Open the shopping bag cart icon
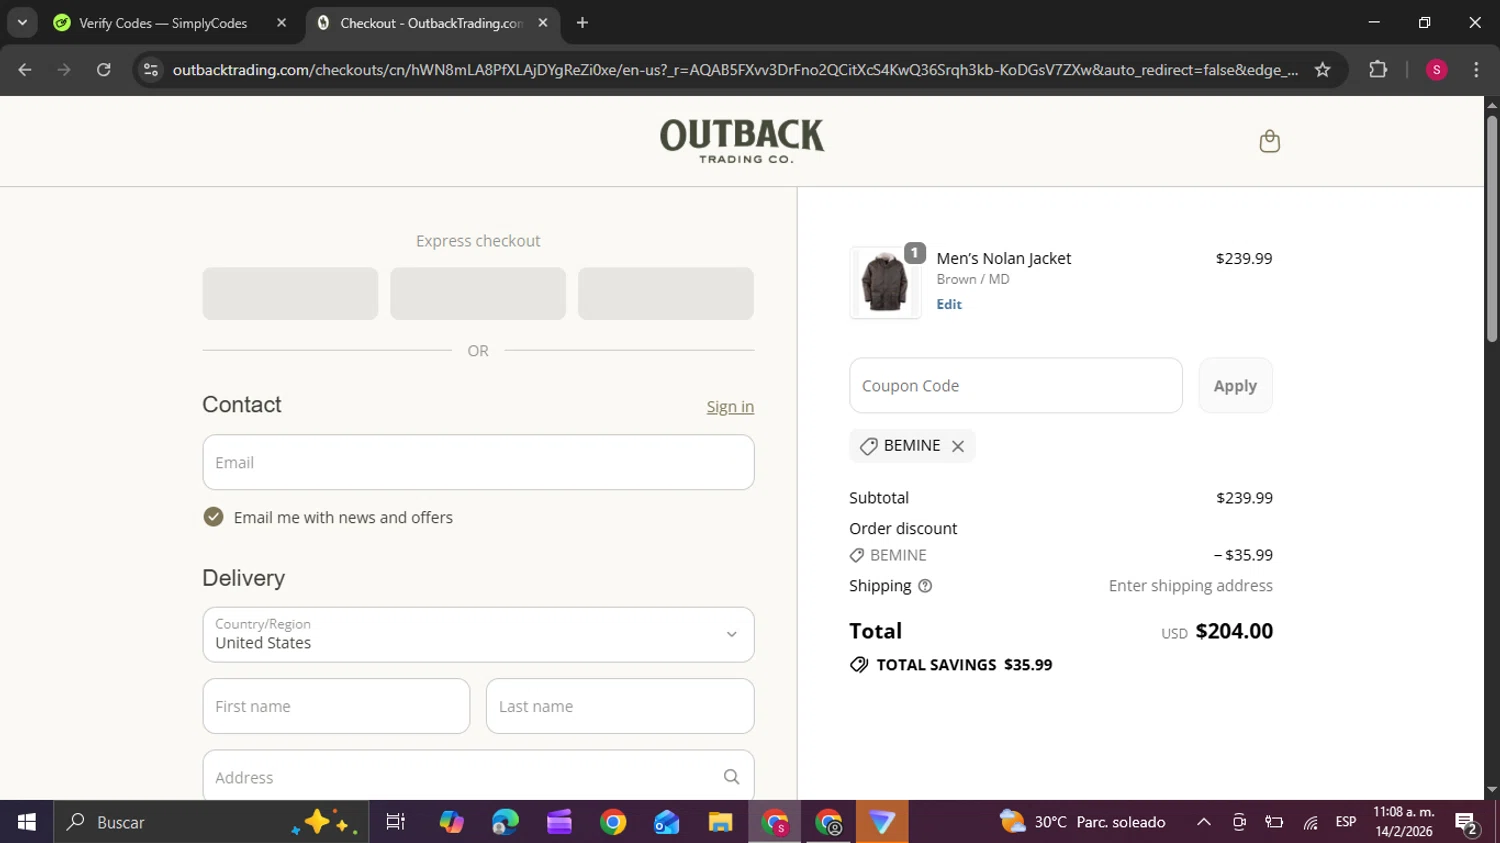This screenshot has width=1500, height=843. coord(1269,141)
